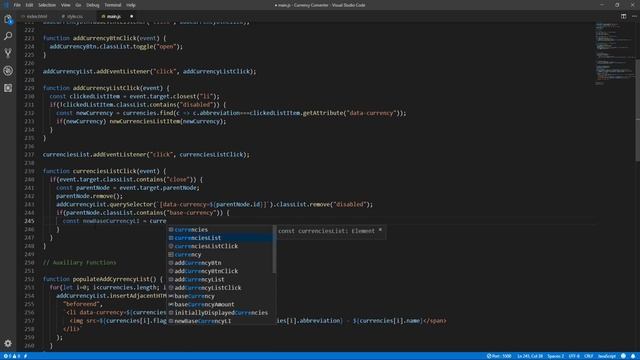Choose 'addCurrencyBtnClick' autocomplete suggestion
Viewport: 640px width, 360px height.
[220, 271]
